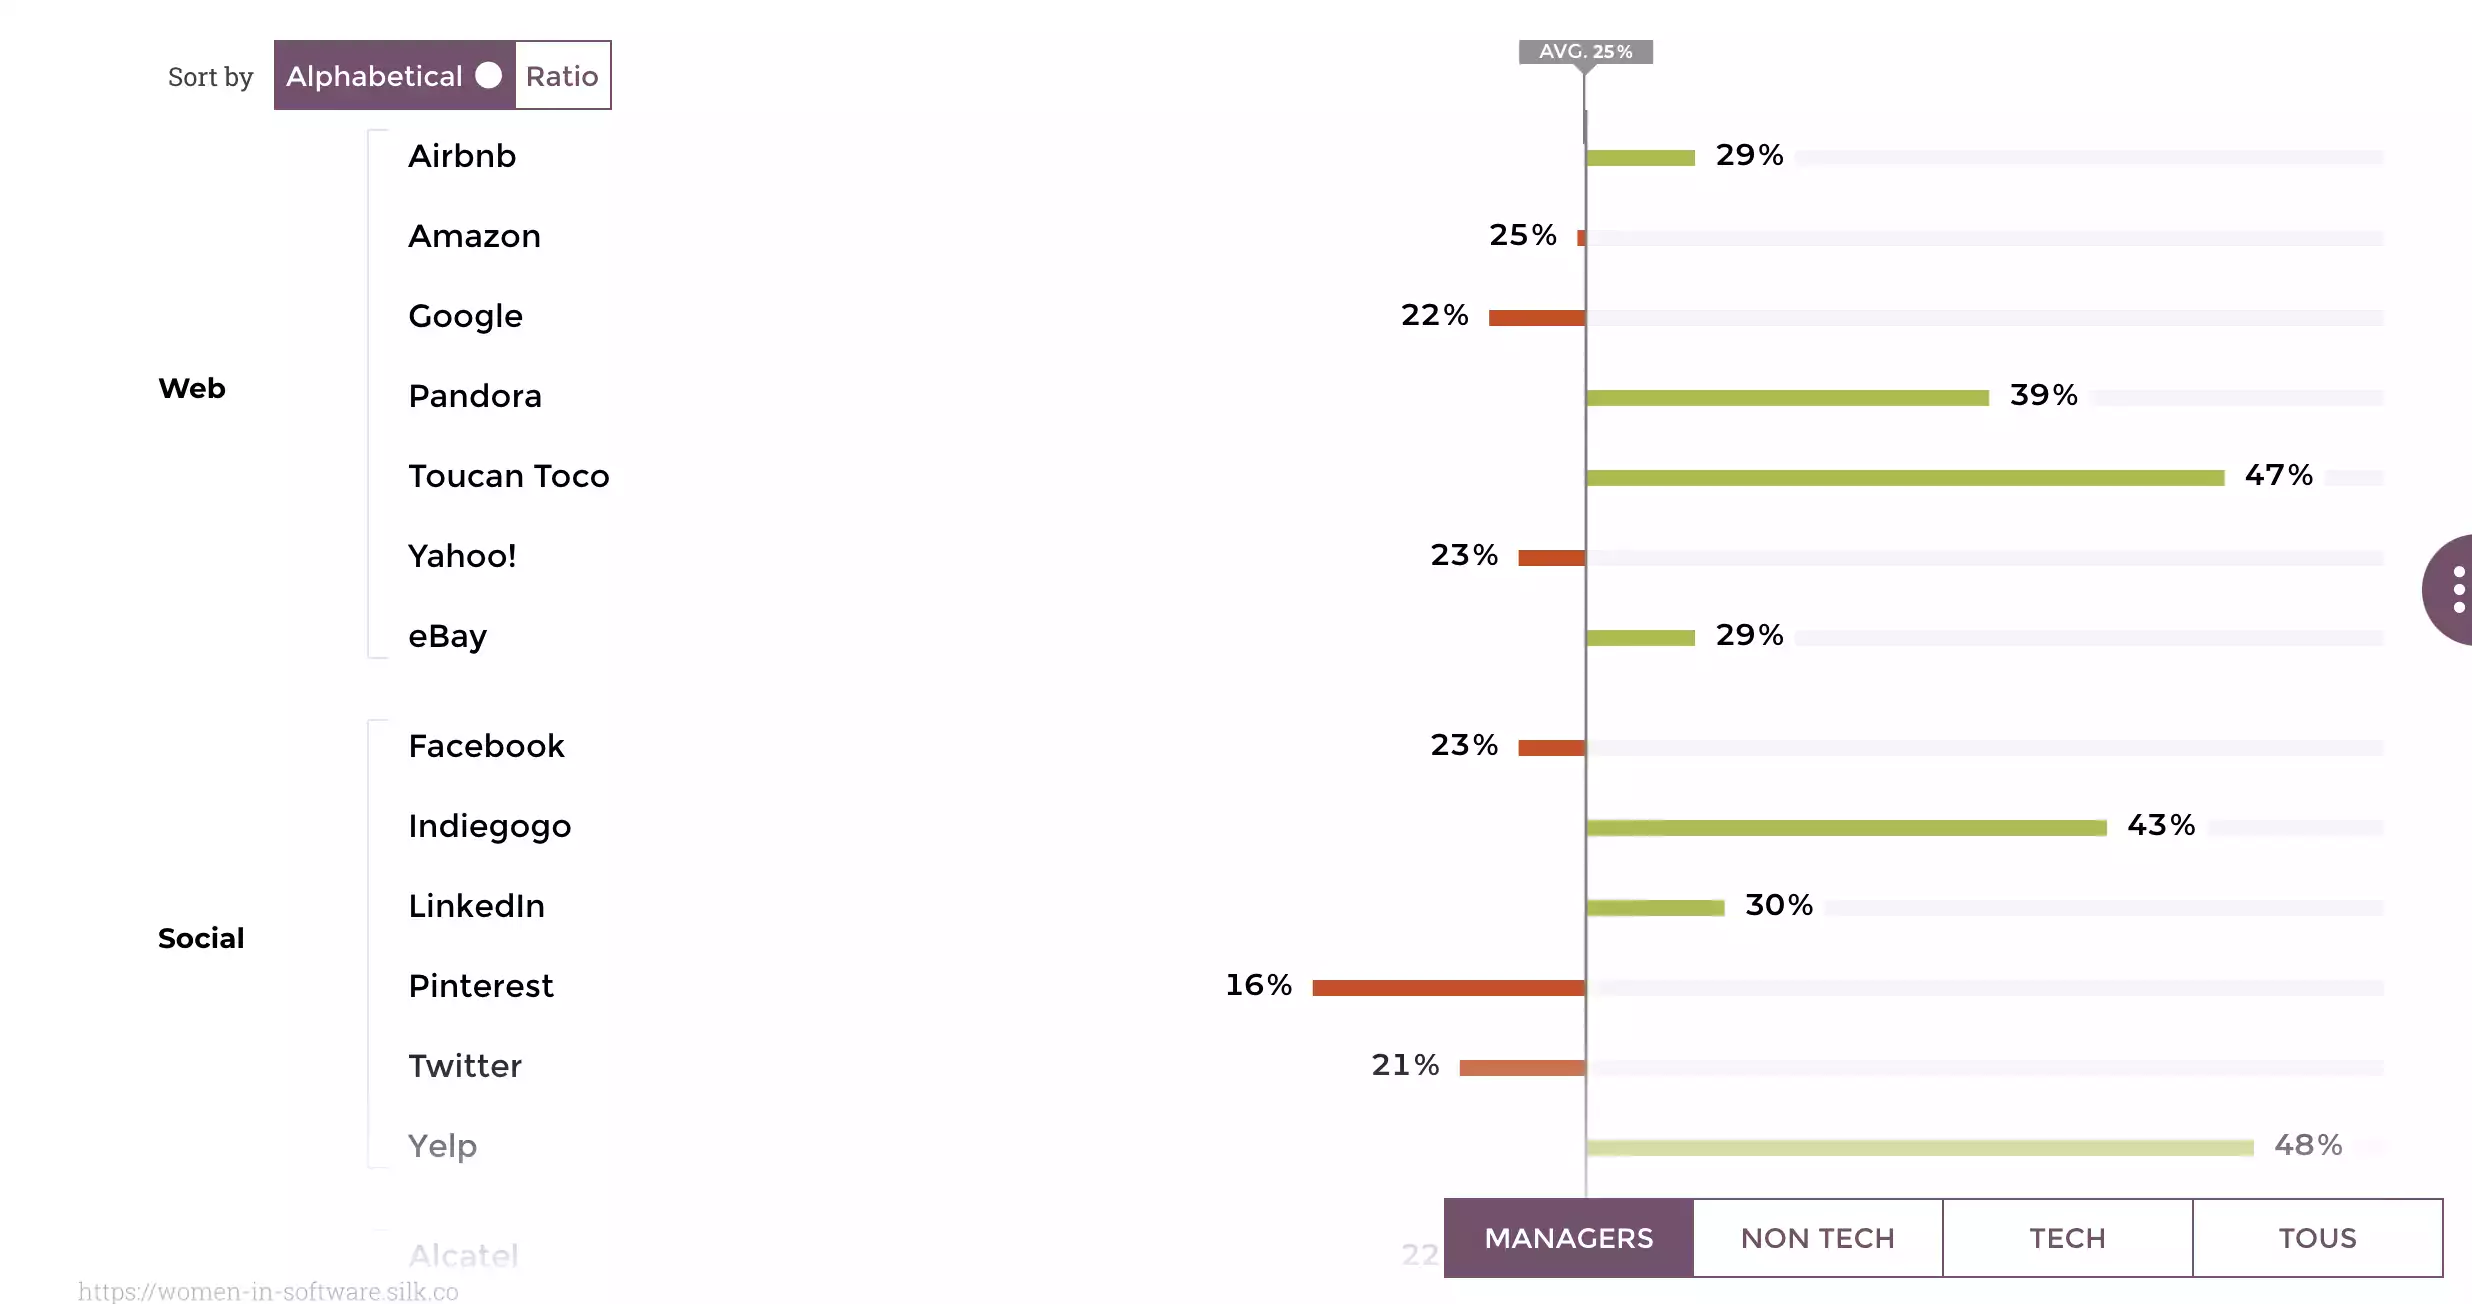2472x1304 pixels.
Task: Toggle the Alphabetical sort switch knob
Action: pos(489,76)
